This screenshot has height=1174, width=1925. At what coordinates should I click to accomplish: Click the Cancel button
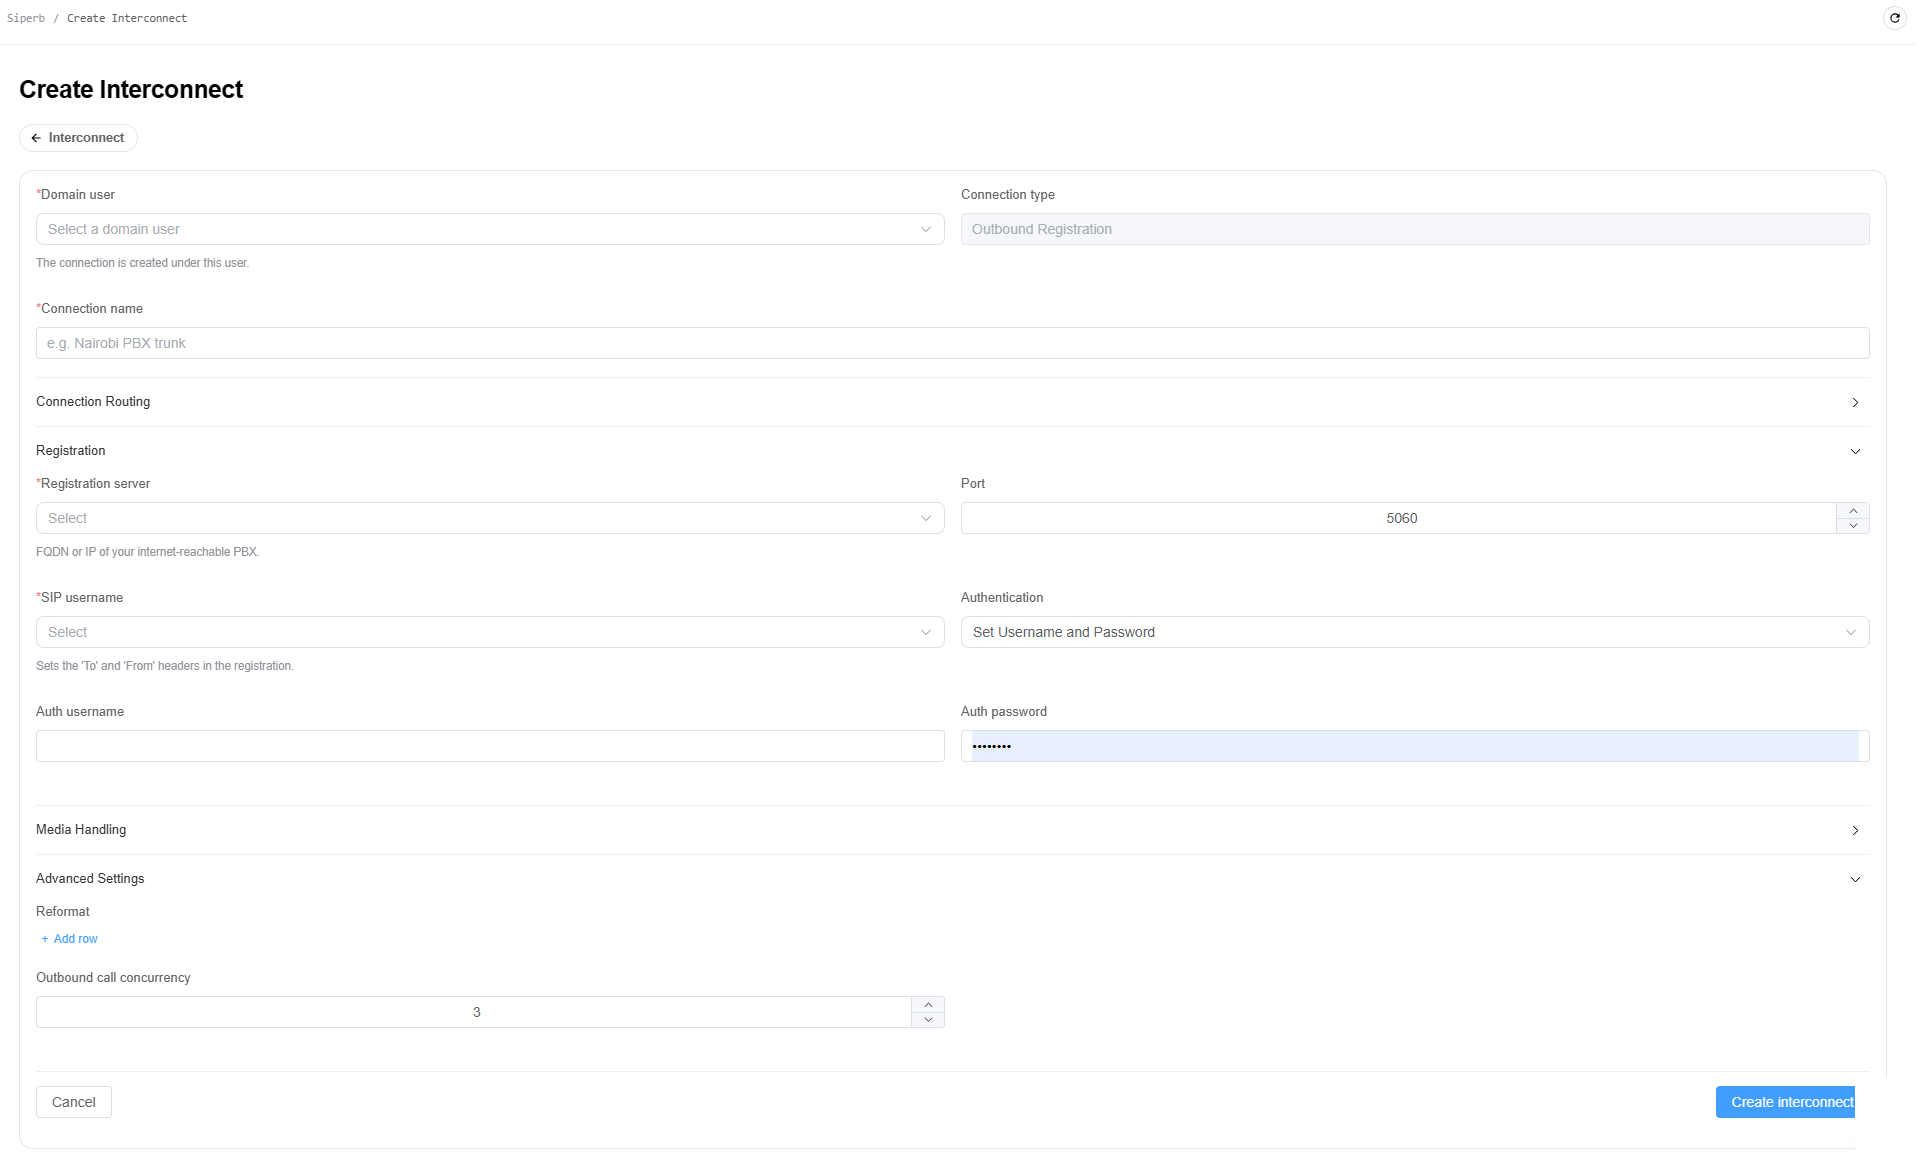[74, 1102]
